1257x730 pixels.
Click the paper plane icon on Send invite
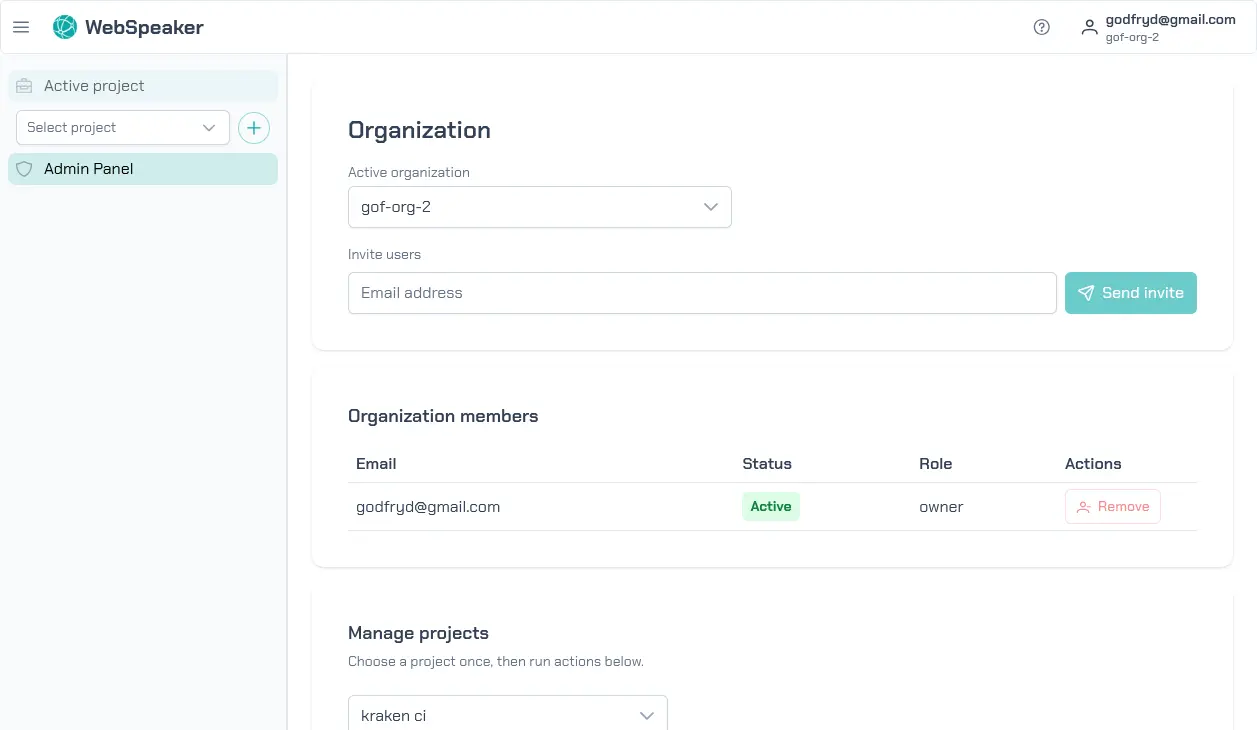pyautogui.click(x=1086, y=292)
